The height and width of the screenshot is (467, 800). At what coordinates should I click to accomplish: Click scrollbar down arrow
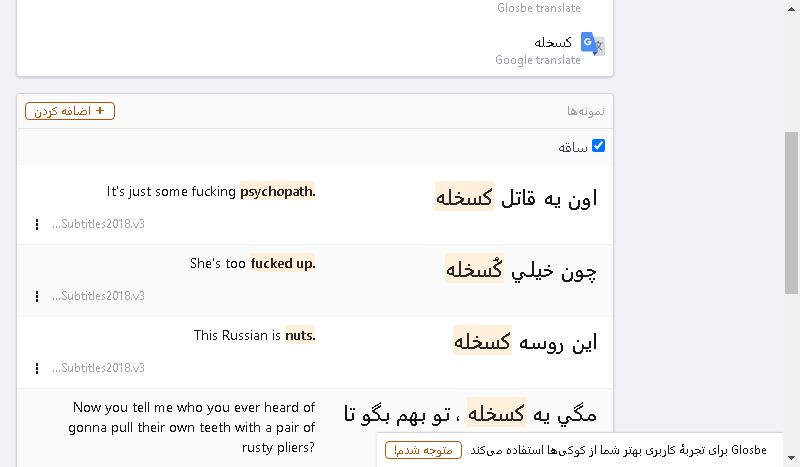tap(791, 458)
